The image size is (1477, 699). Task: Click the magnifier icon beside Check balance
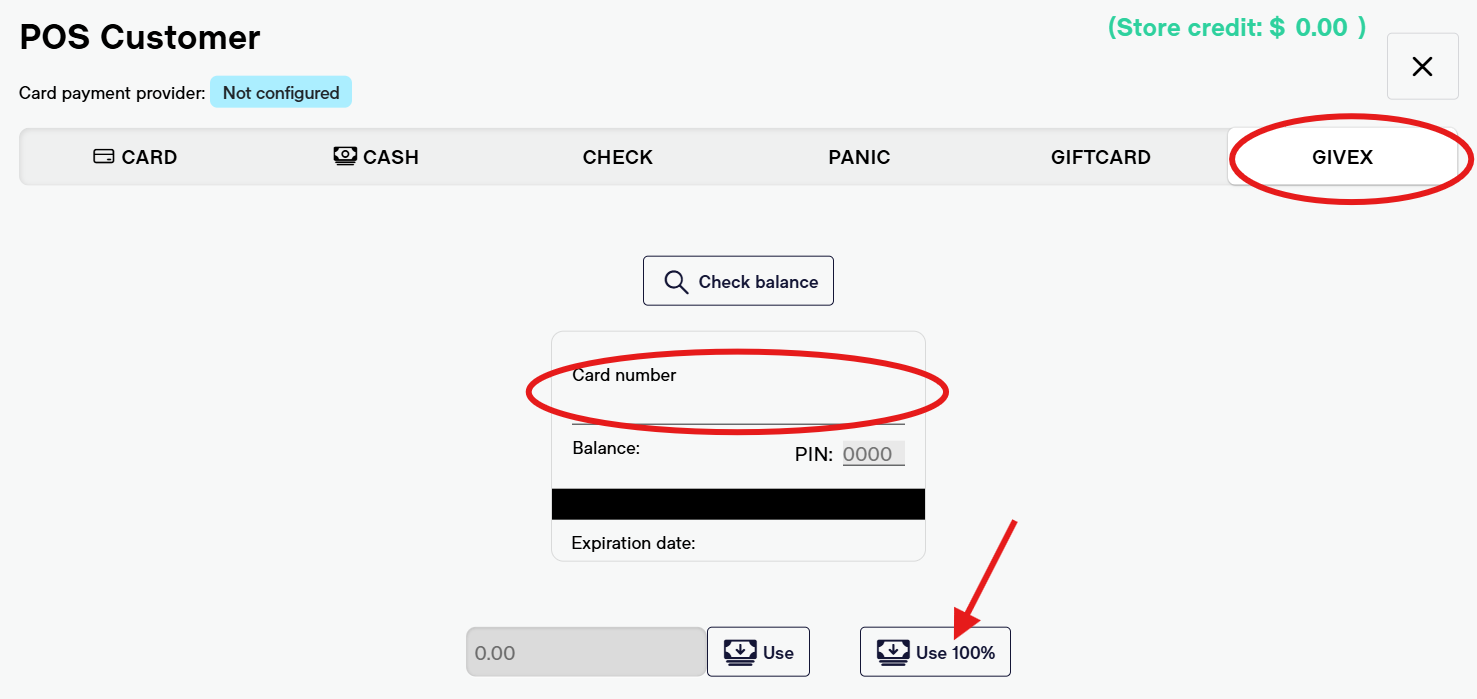[x=676, y=282]
